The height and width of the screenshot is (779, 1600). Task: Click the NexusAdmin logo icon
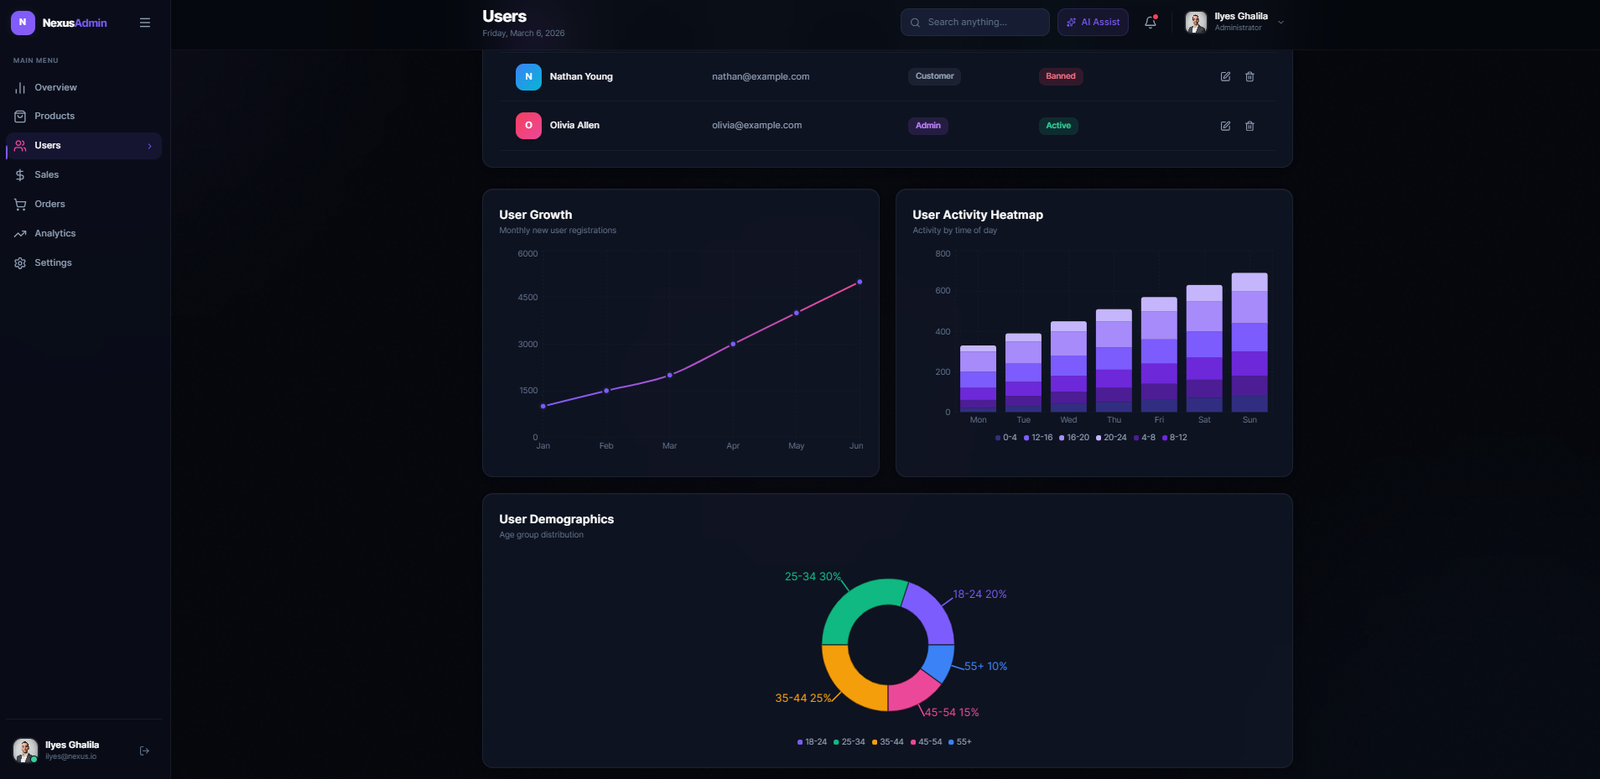point(23,22)
